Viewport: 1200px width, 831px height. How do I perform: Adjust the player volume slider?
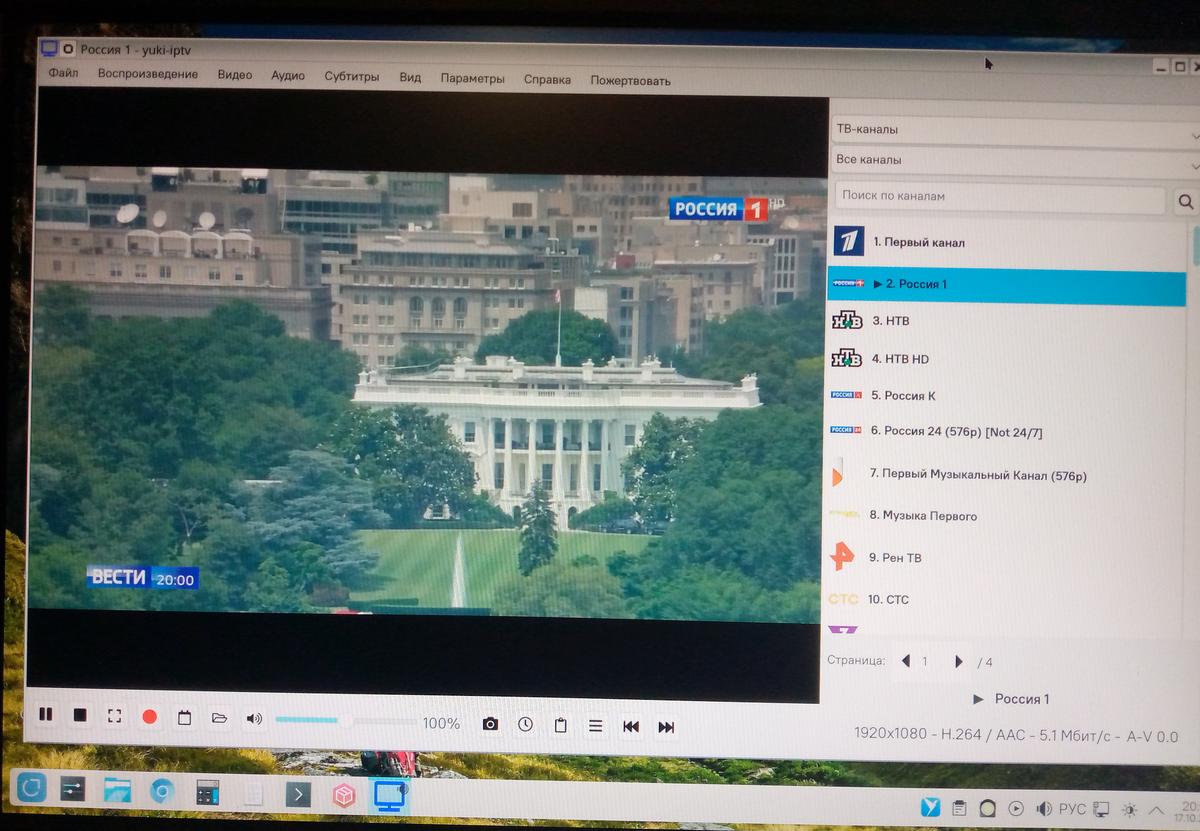click(x=344, y=720)
